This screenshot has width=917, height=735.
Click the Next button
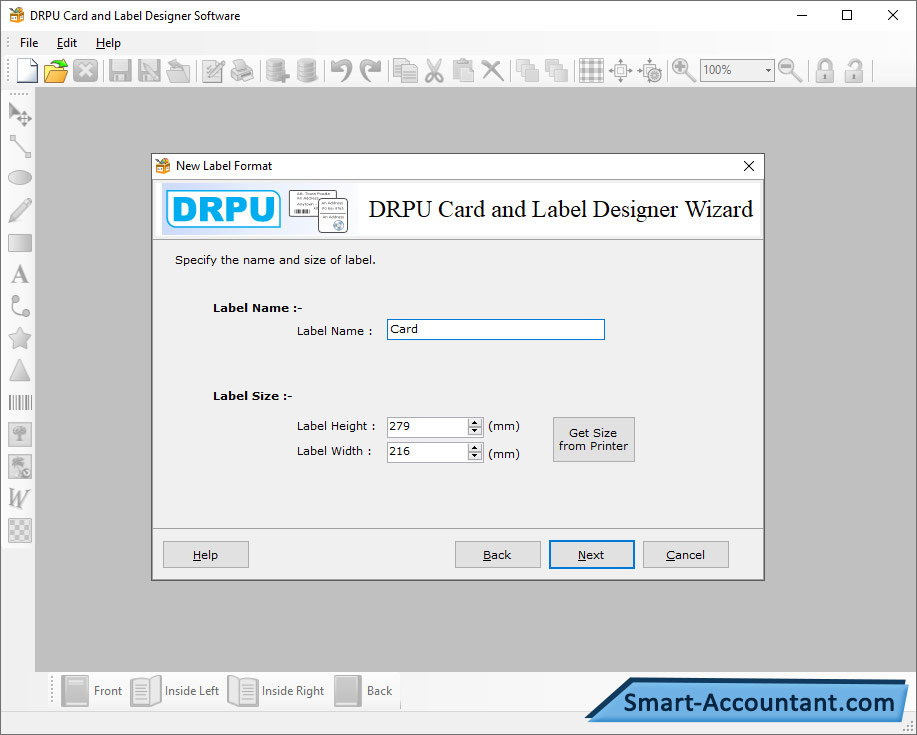(591, 554)
